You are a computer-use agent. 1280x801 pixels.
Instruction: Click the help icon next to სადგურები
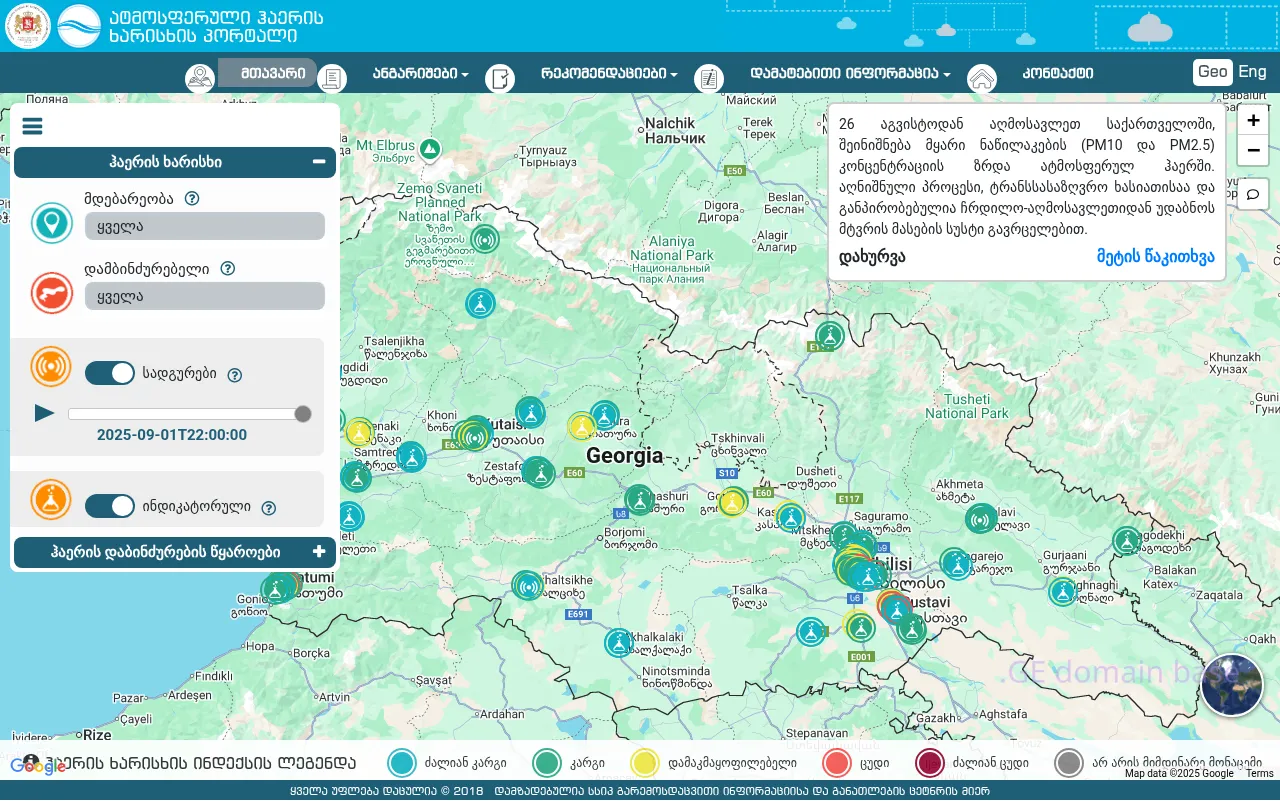tap(235, 375)
